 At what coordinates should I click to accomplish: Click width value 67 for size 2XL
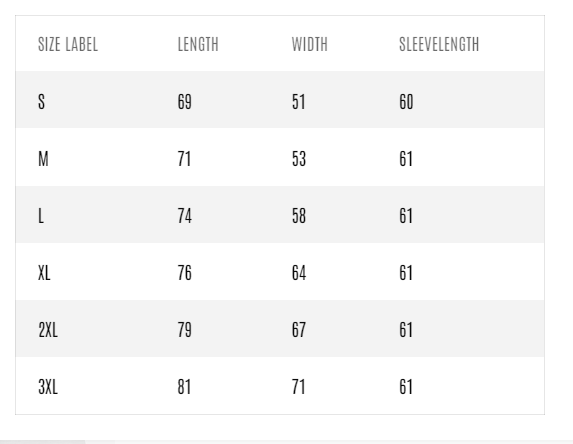pyautogui.click(x=299, y=330)
